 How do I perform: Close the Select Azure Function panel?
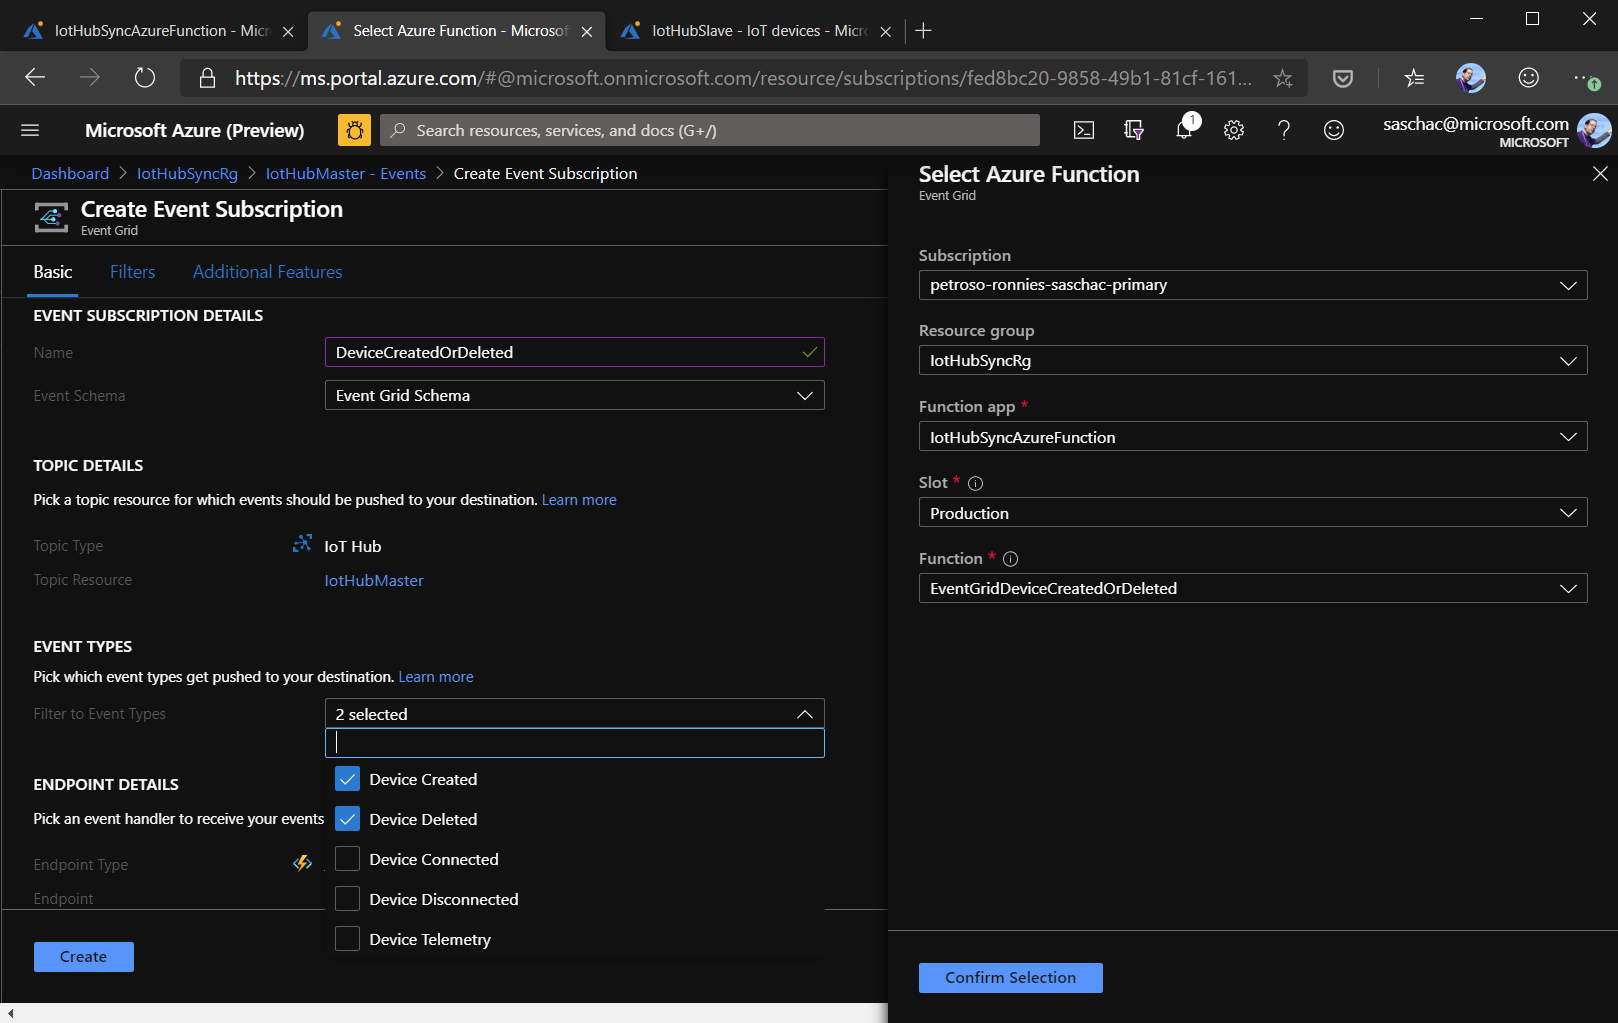click(1600, 174)
